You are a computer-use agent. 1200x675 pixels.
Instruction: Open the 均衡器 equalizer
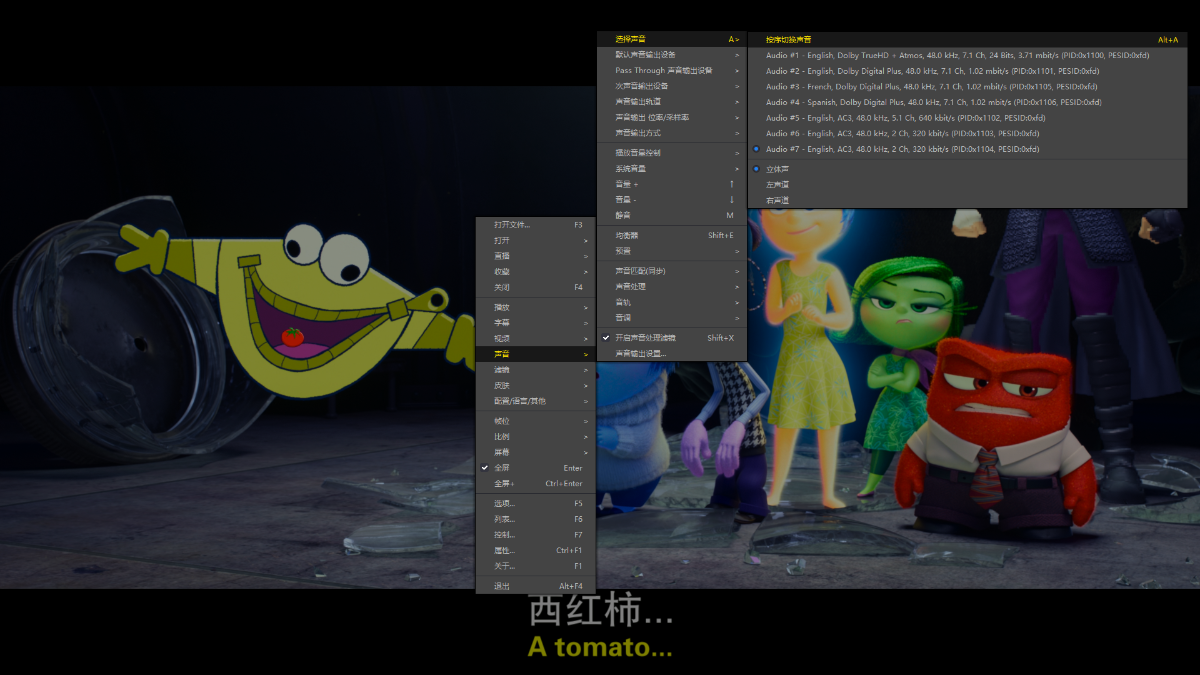627,235
